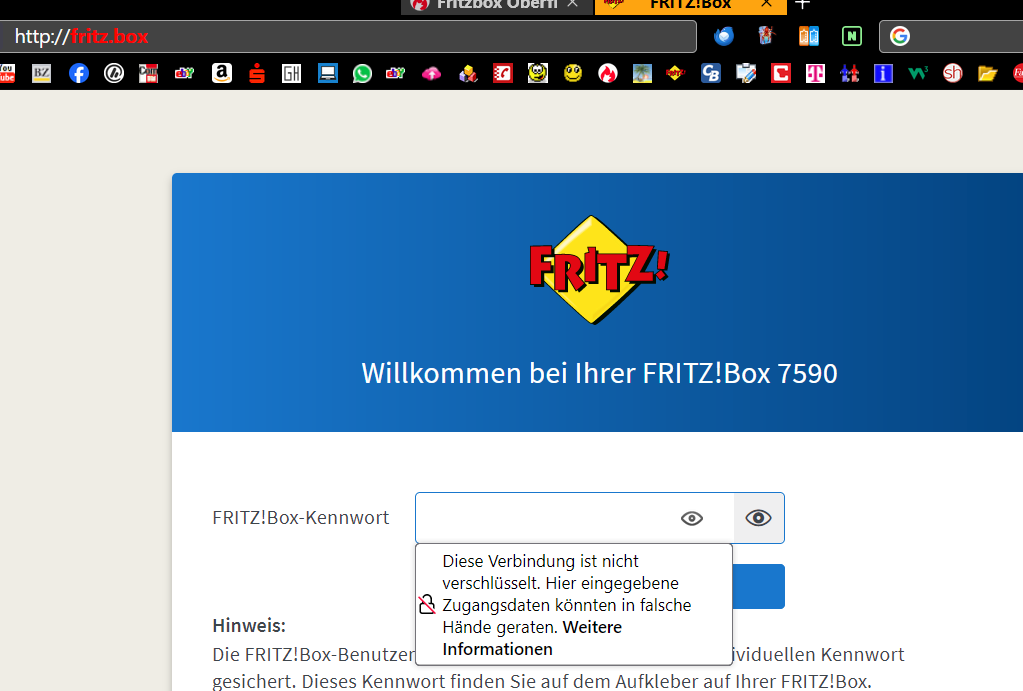Open the green W3 bookmark
The height and width of the screenshot is (691, 1023).
918,73
